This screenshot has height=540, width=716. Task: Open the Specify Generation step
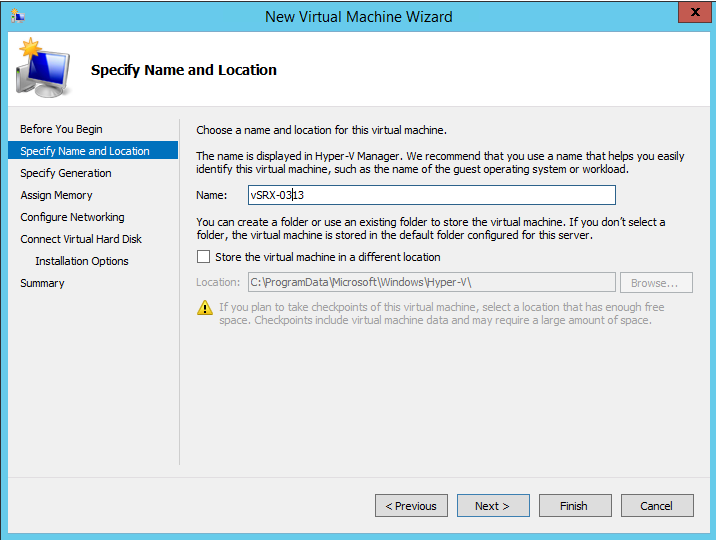click(66, 173)
